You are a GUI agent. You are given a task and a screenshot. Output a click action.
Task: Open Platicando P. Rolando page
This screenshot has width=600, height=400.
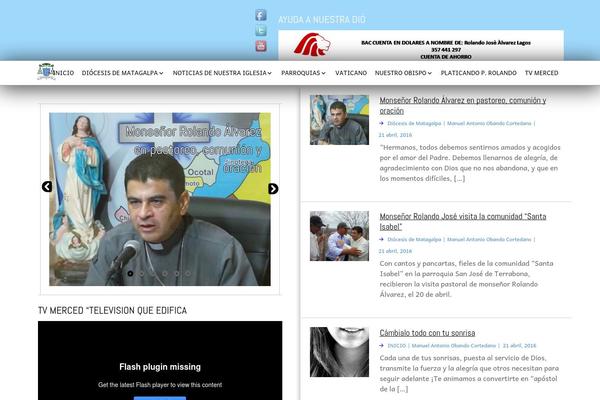[478, 73]
